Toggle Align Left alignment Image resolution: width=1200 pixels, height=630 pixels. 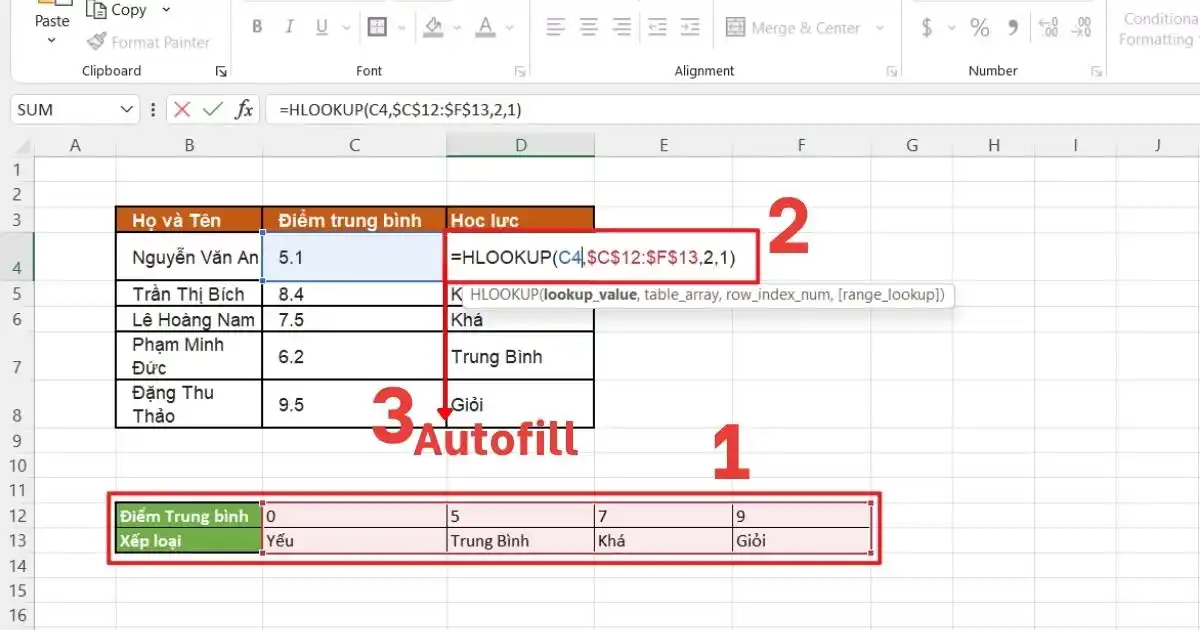[x=556, y=27]
